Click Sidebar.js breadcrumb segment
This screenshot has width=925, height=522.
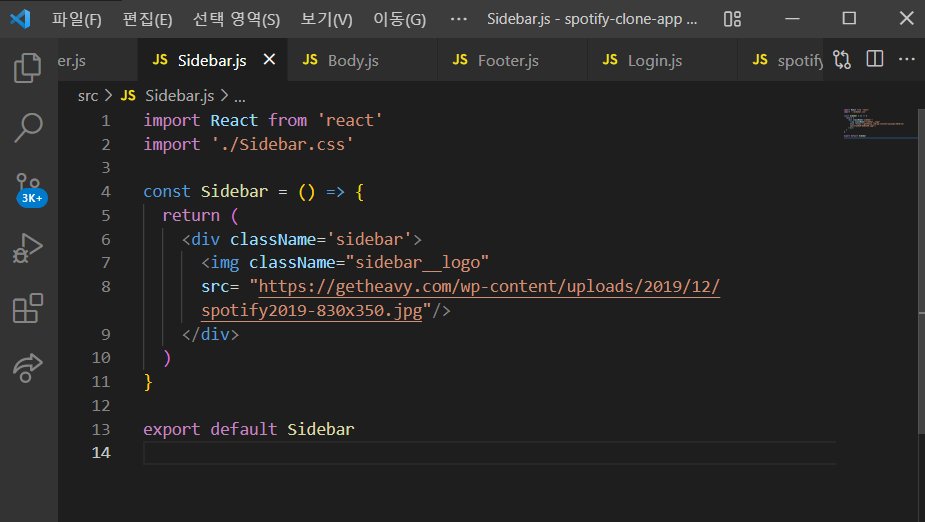(x=179, y=96)
